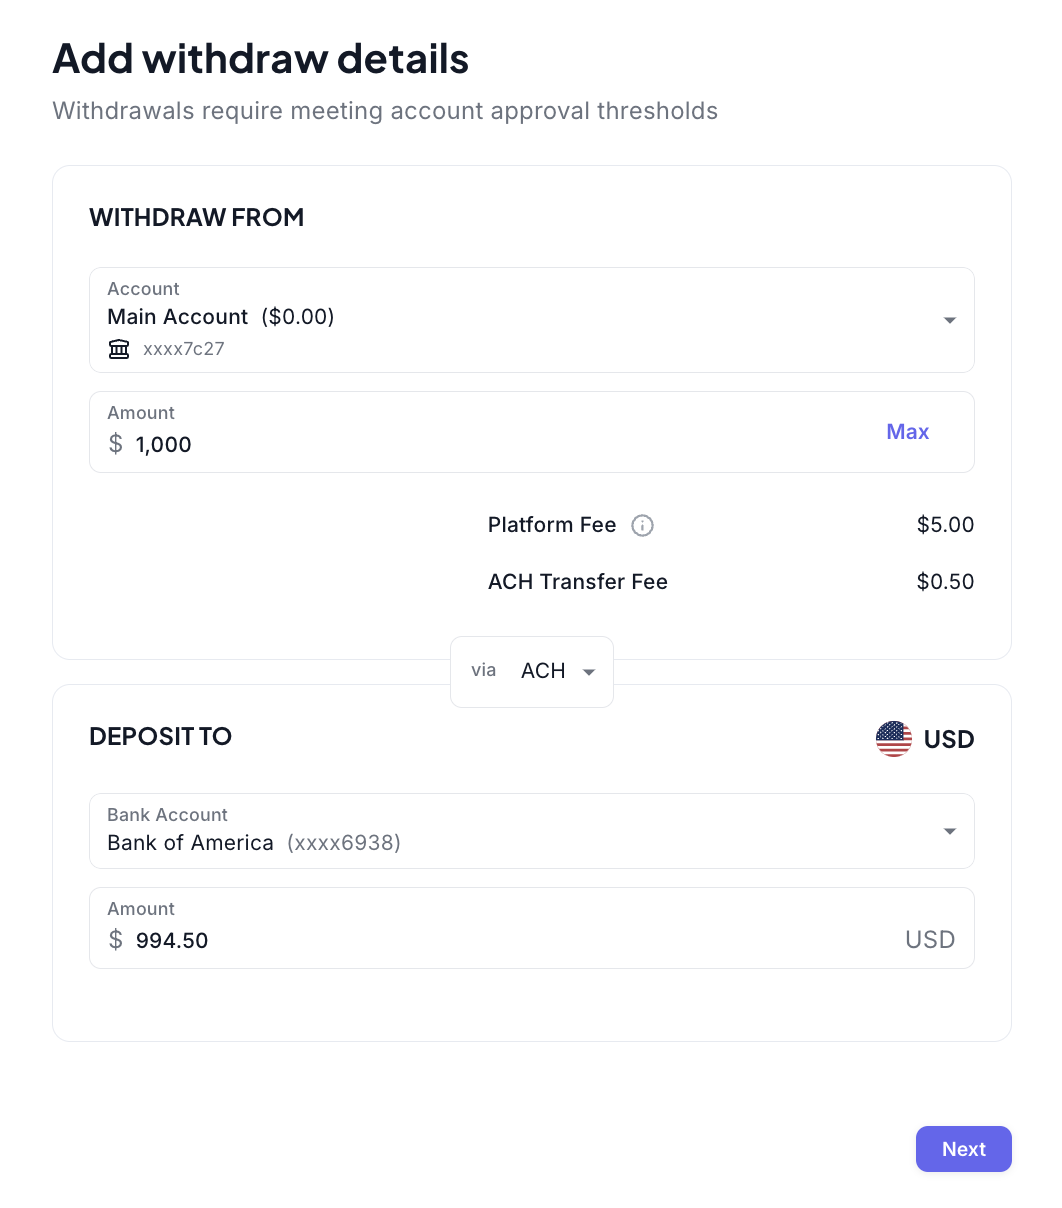Click the $0.50 ACH fee amount
This screenshot has width=1062, height=1208.
click(x=945, y=582)
